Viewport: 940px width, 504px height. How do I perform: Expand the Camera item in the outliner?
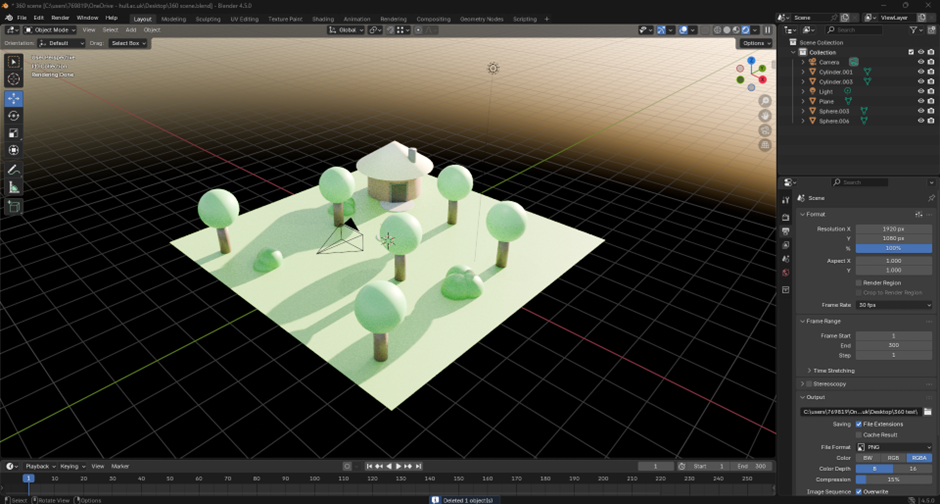(803, 62)
